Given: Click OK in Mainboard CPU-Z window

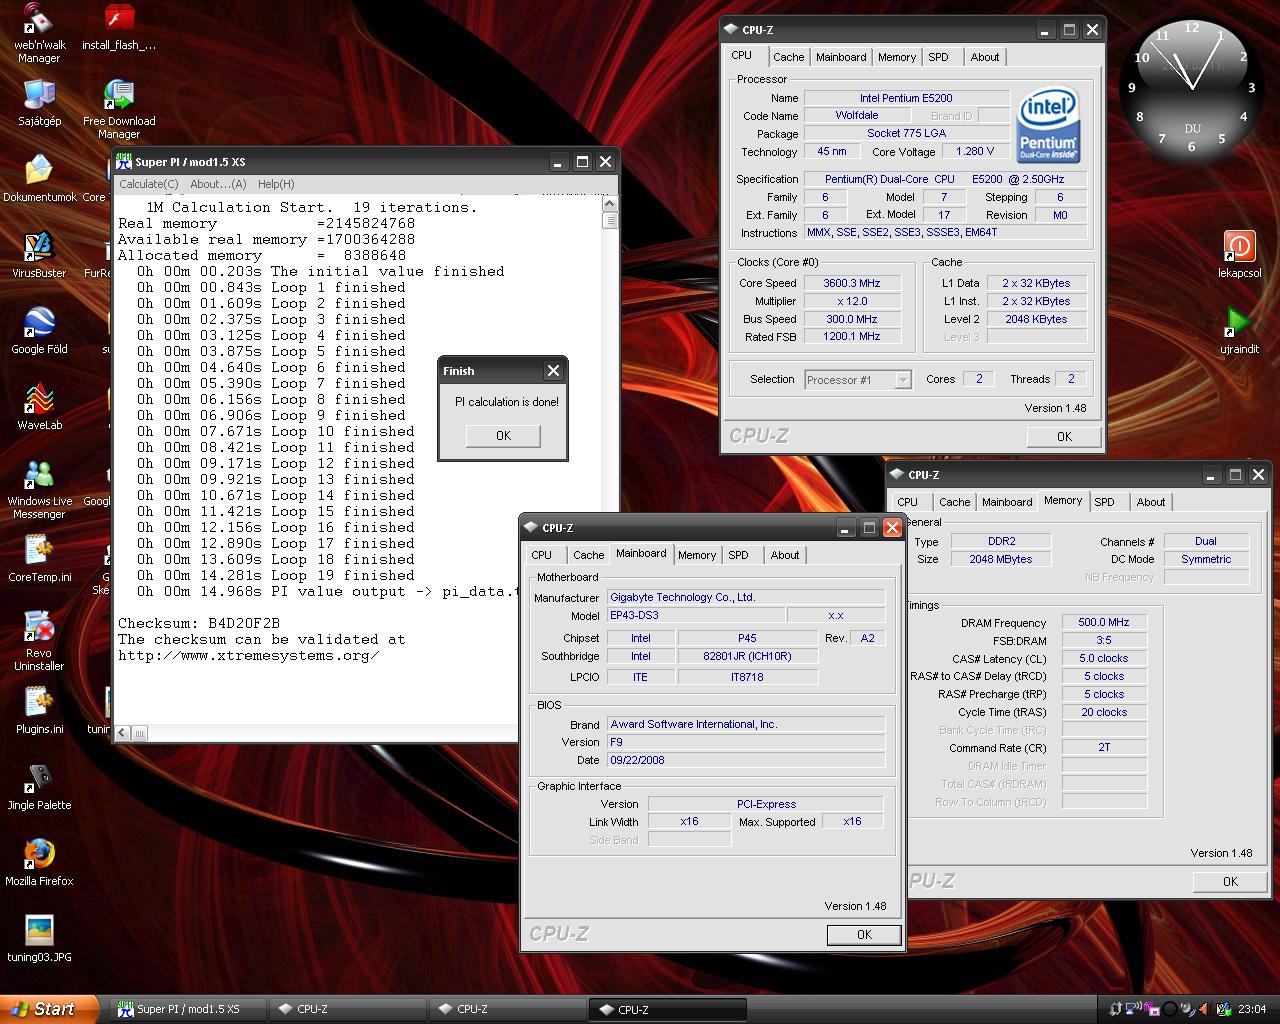Looking at the screenshot, I should point(864,935).
